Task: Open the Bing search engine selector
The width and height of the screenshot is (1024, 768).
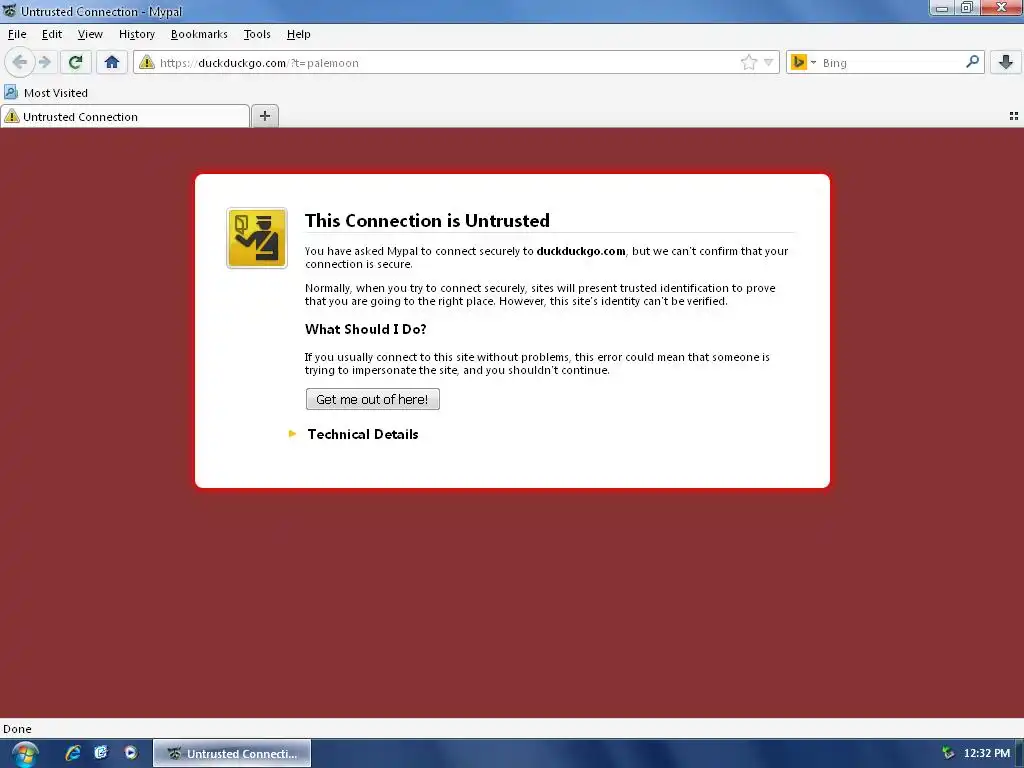Action: tap(803, 63)
